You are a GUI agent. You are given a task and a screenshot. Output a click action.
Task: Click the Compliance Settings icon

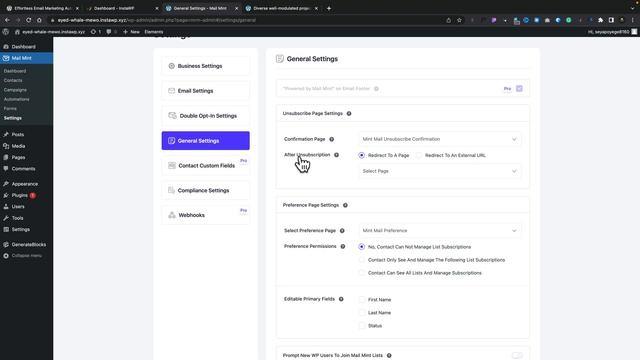point(171,190)
